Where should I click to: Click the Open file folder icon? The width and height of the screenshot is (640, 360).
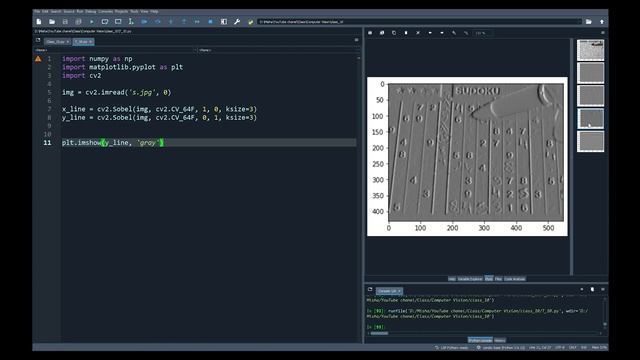(52, 22)
